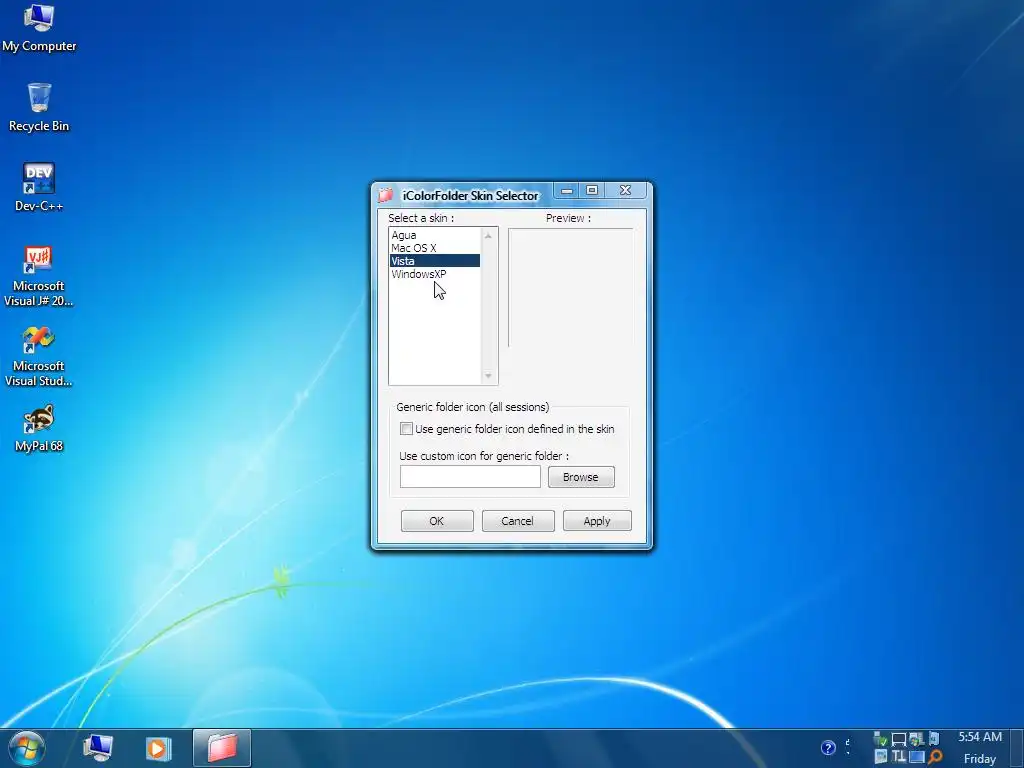Click the skin Preview pane

click(570, 287)
